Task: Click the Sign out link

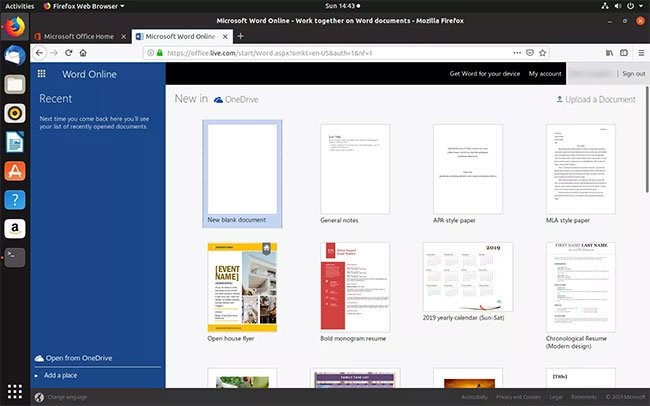Action: pos(633,73)
